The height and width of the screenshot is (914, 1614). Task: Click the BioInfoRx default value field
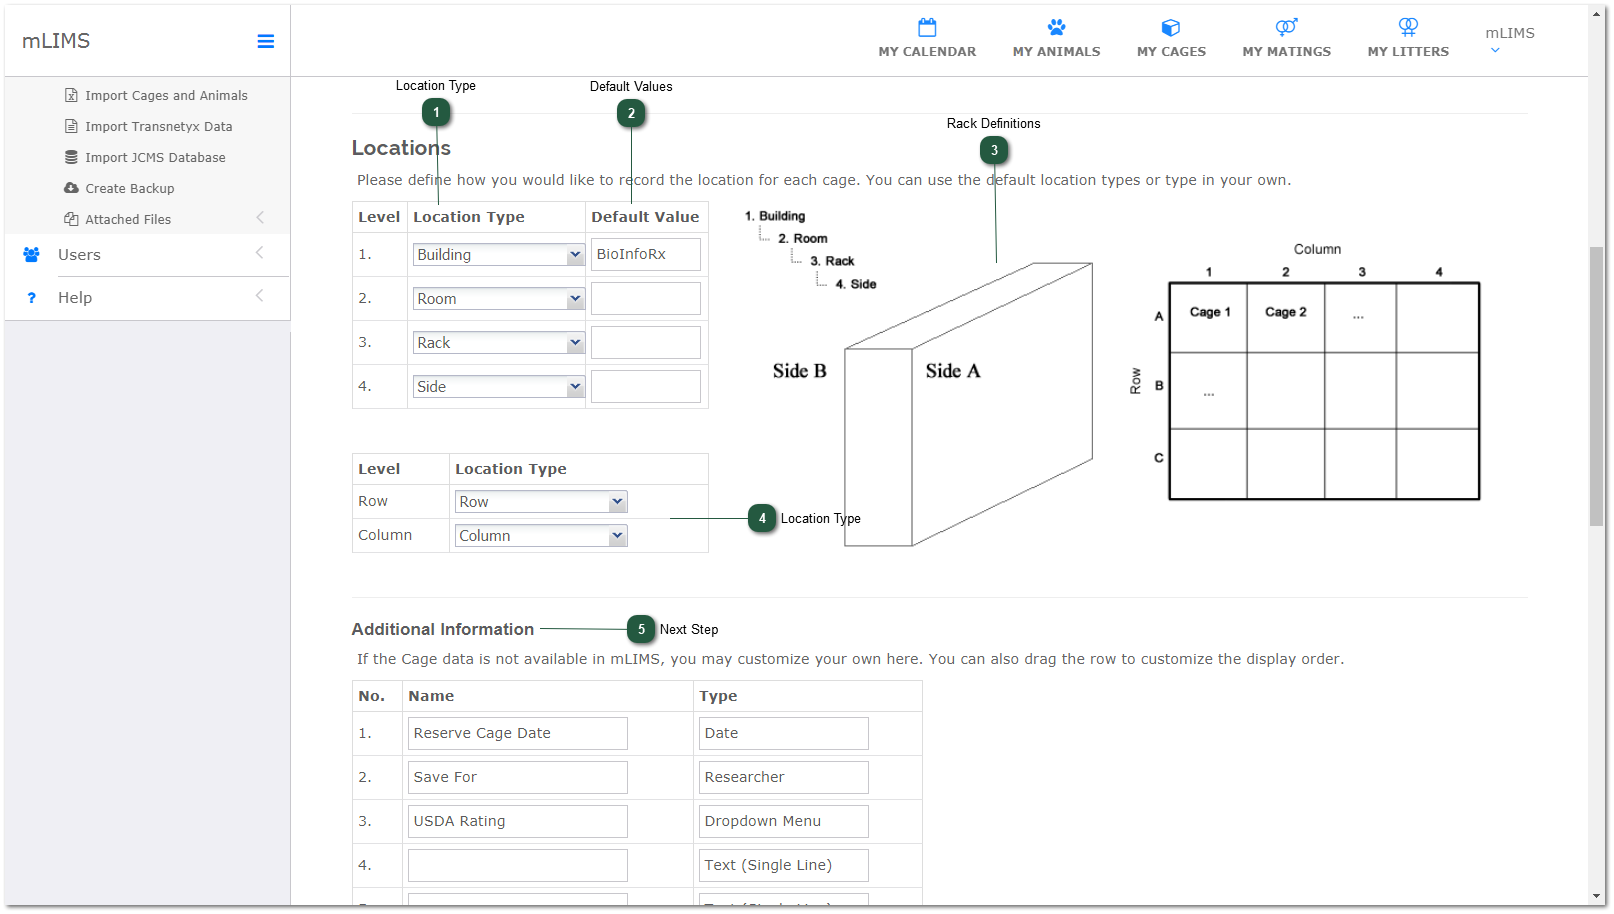(645, 255)
